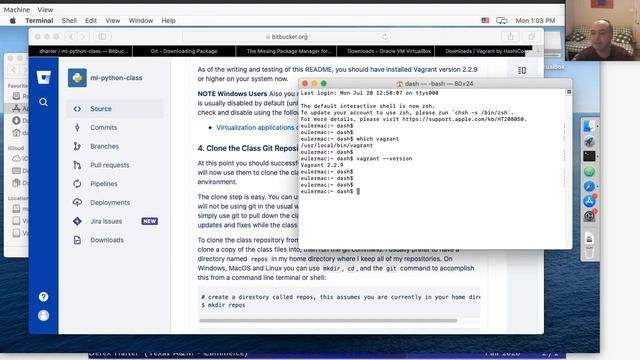Open the App Store icon in Dock
640x360 pixels.
pyautogui.click(x=589, y=201)
